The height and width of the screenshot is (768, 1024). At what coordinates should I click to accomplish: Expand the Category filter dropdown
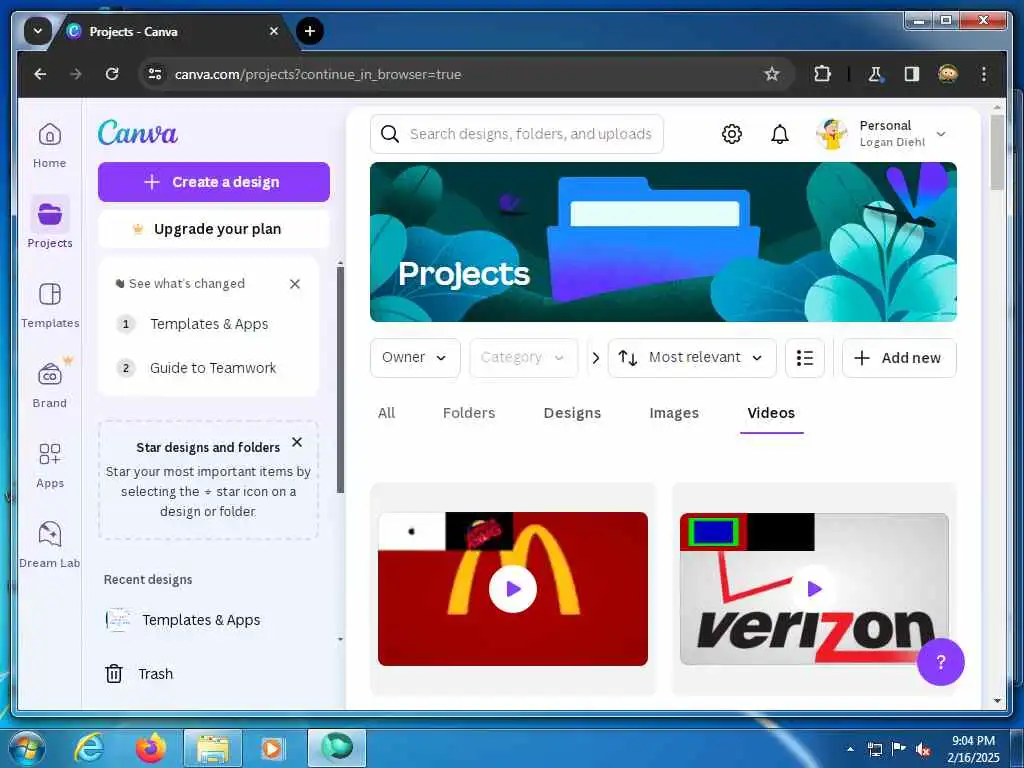523,357
